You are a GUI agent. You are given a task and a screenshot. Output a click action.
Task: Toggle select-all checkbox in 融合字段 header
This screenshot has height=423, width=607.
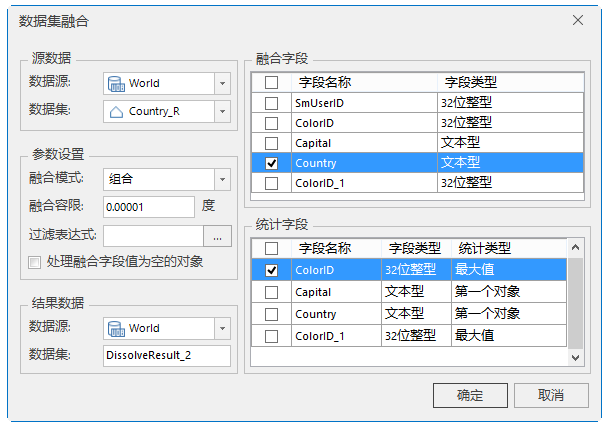[271, 82]
